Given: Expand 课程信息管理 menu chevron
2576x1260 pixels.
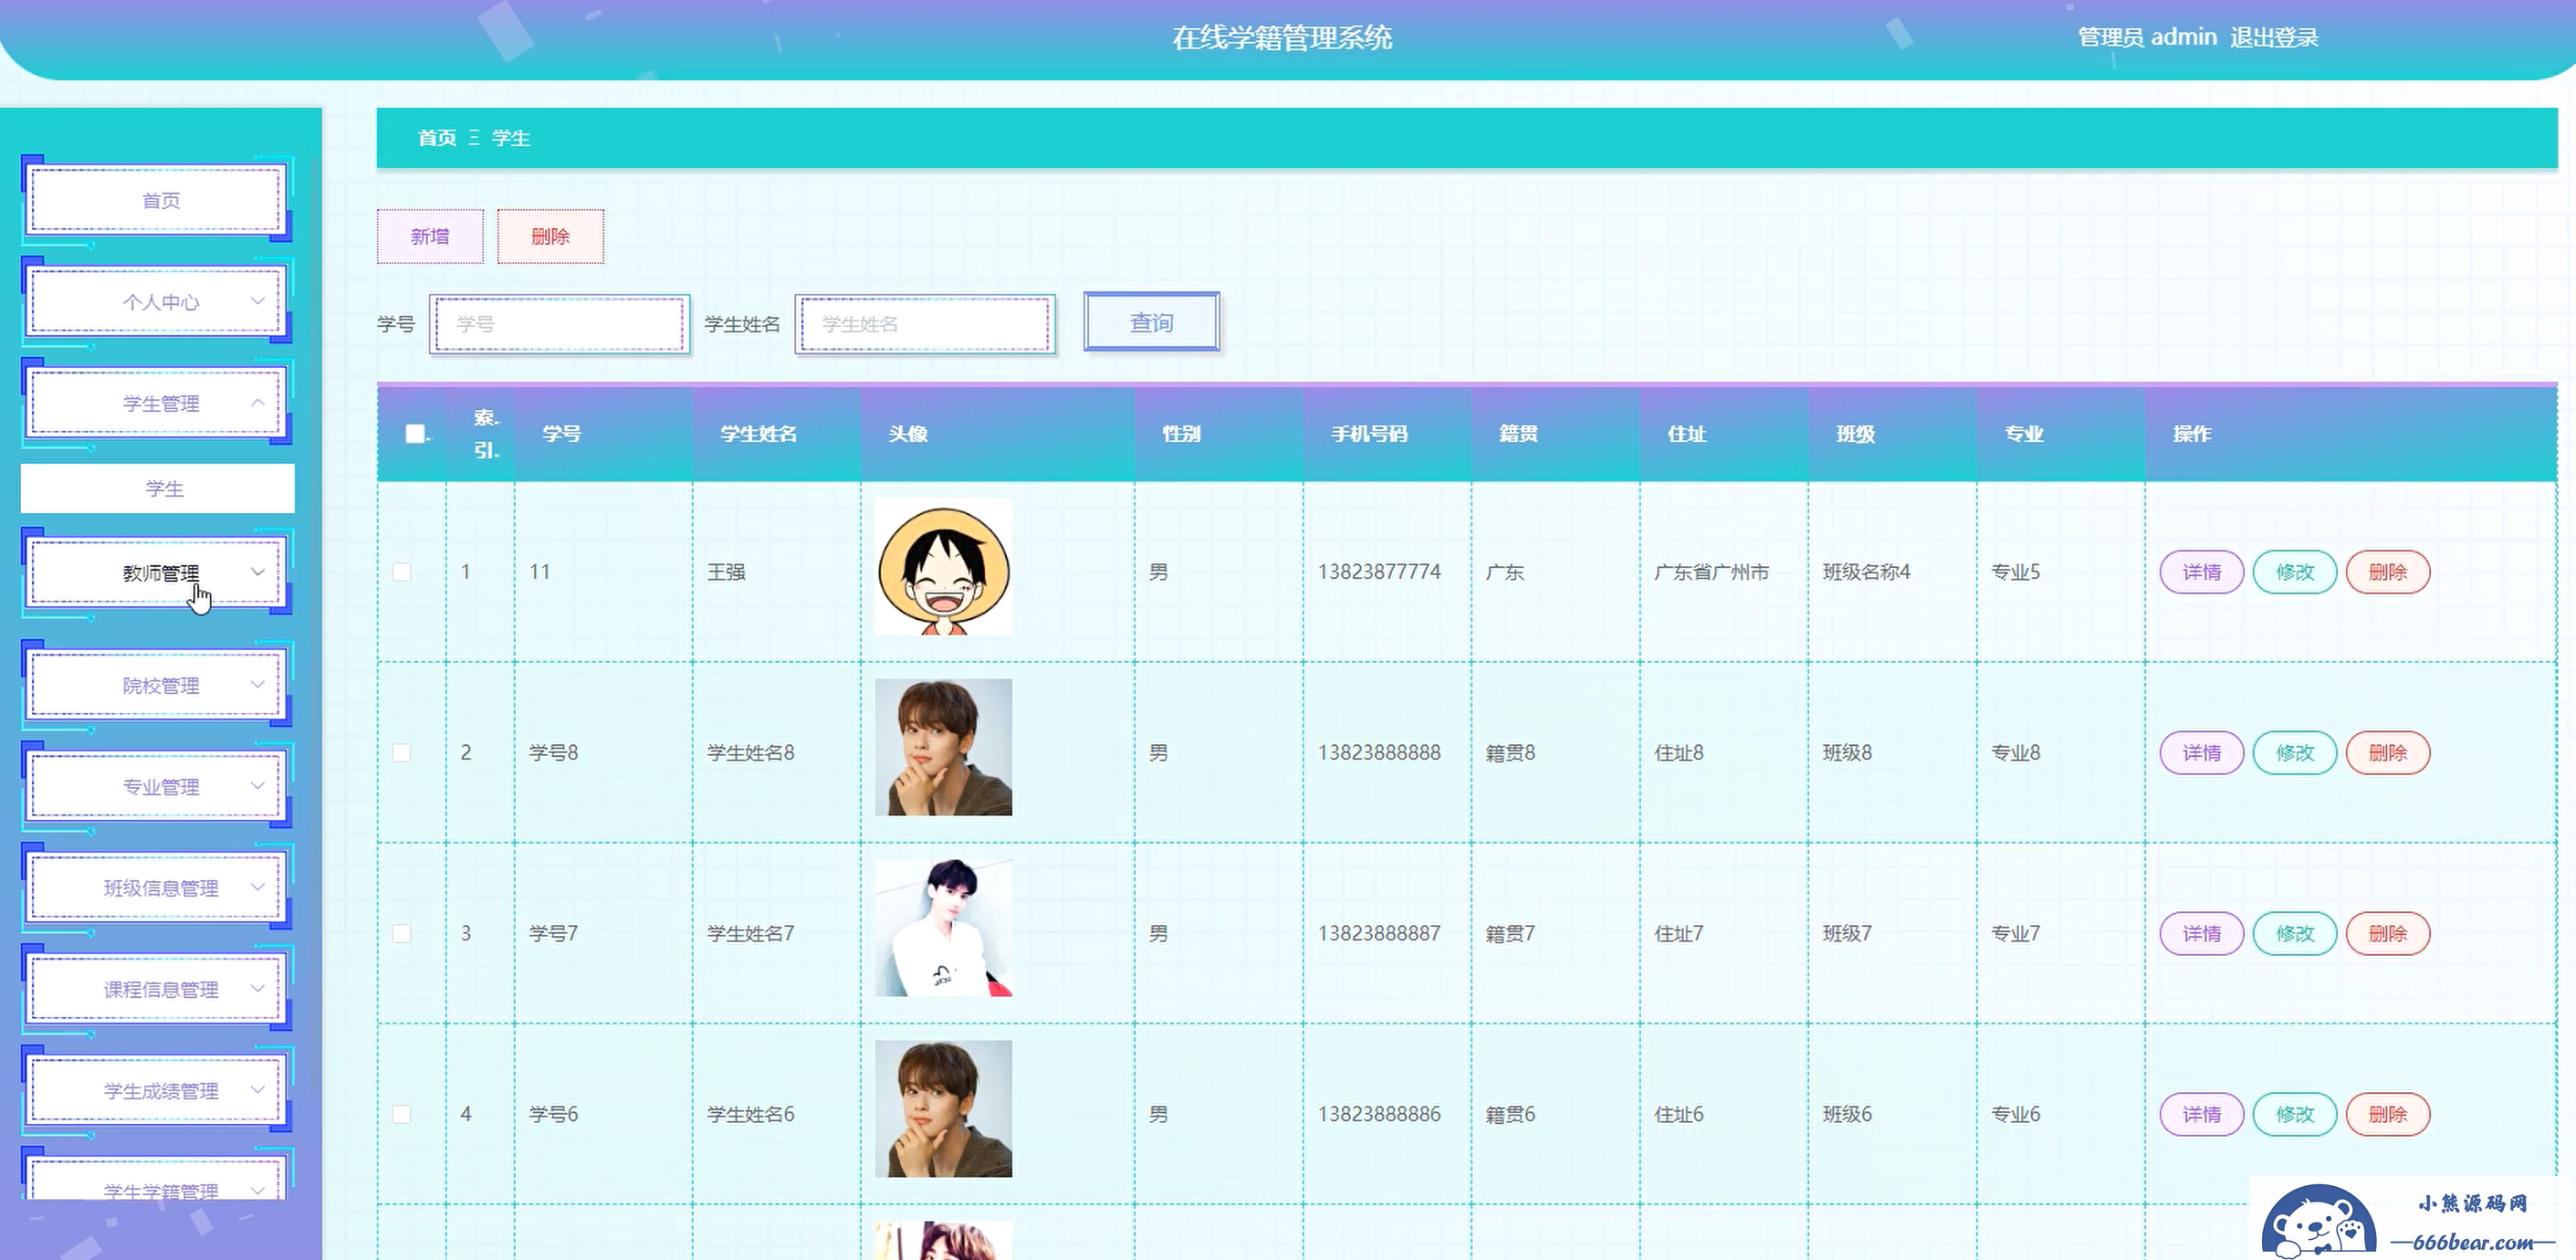Looking at the screenshot, I should click(257, 989).
